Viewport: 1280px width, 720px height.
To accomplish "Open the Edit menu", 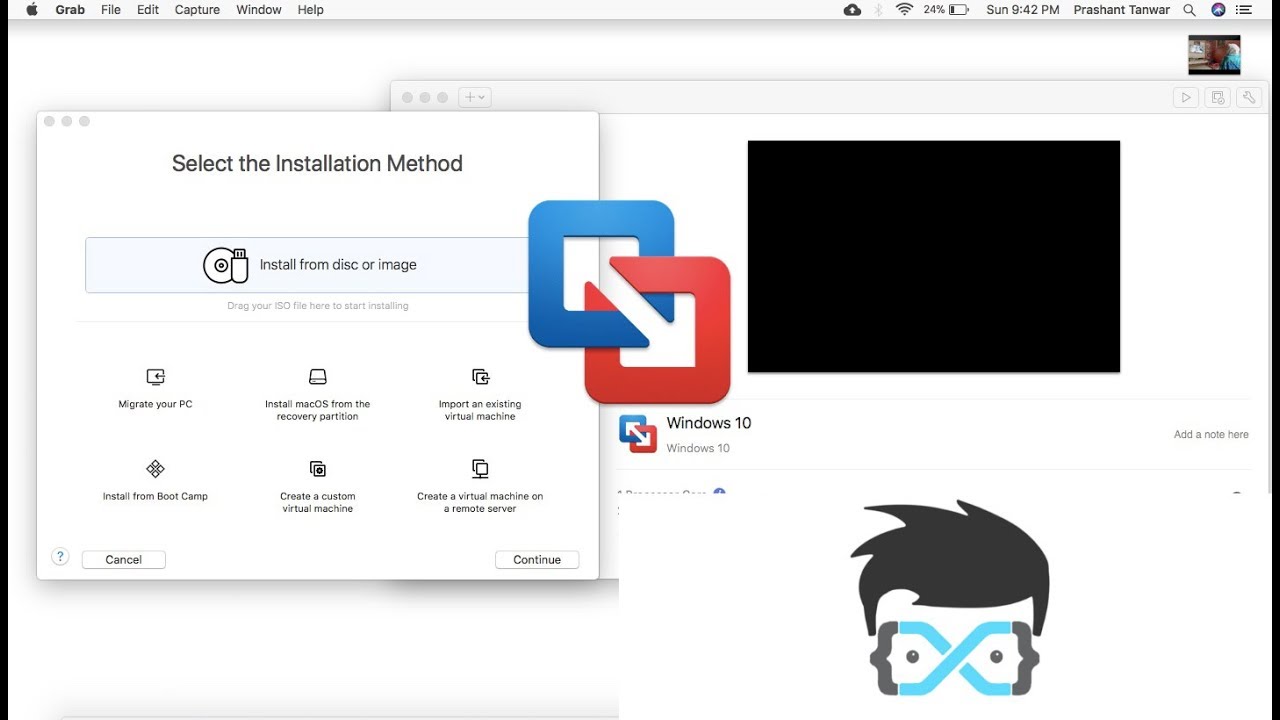I will (148, 9).
